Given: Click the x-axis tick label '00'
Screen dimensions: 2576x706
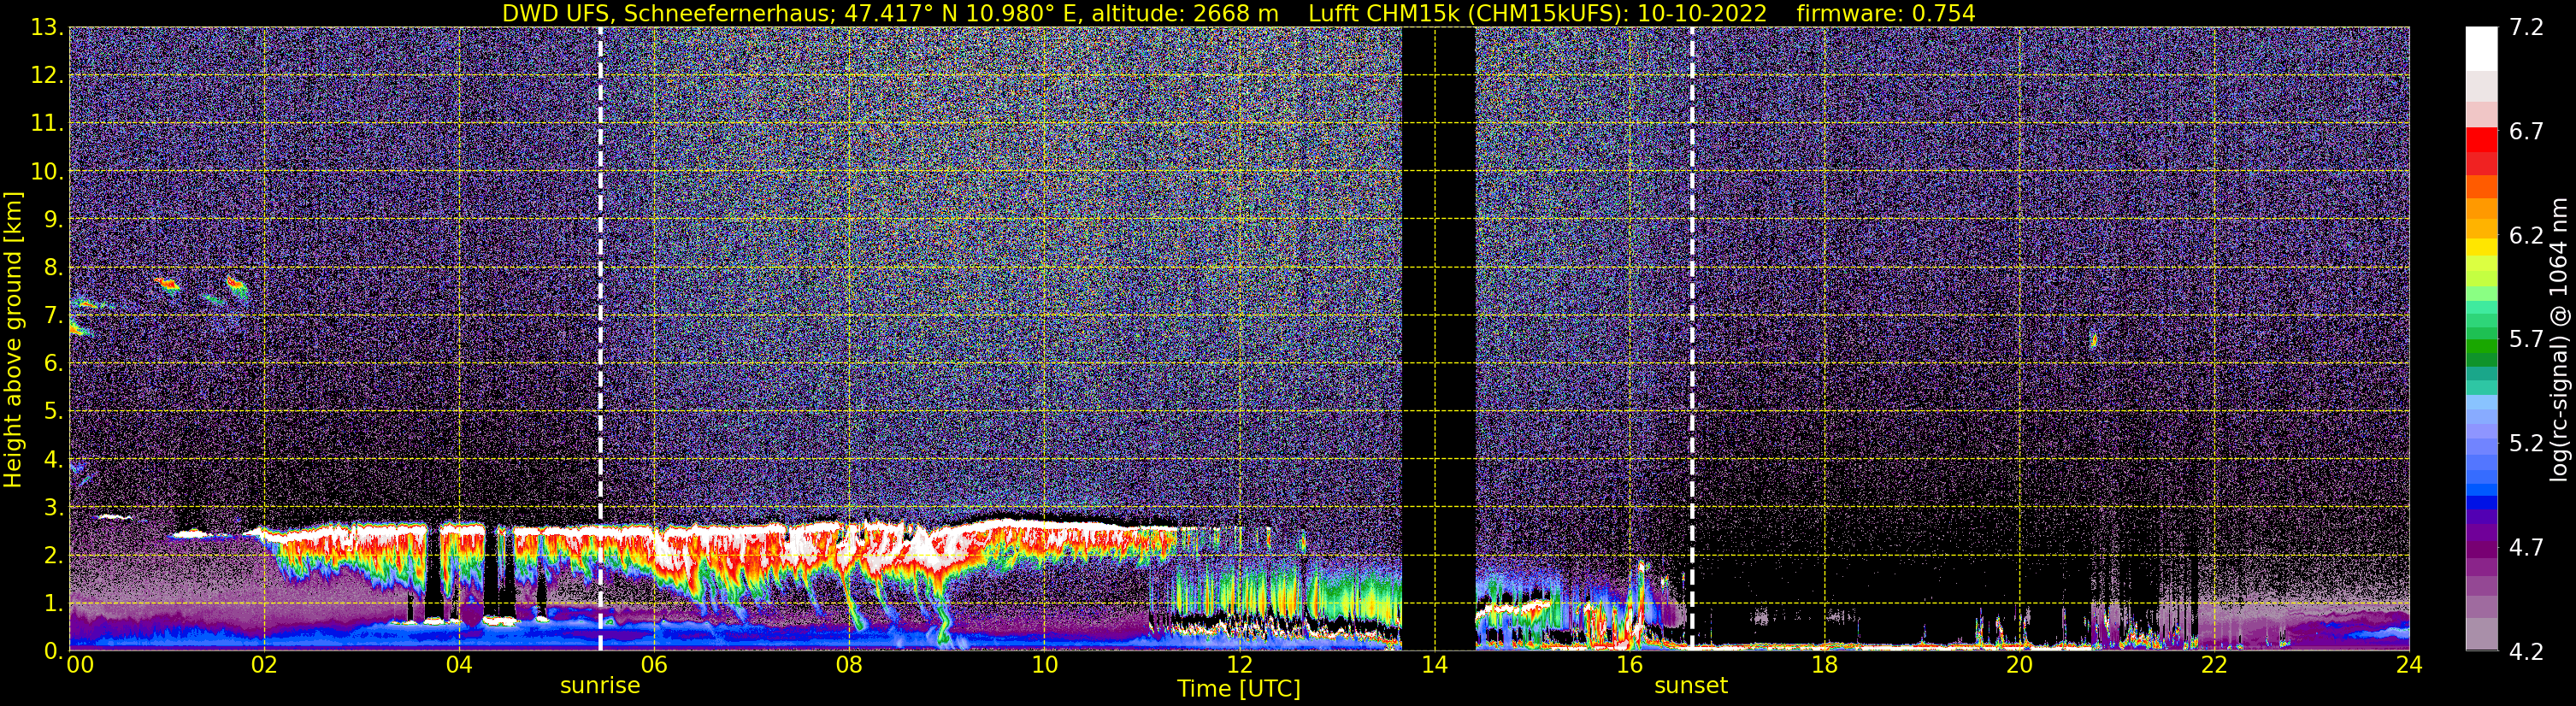Looking at the screenshot, I should (x=80, y=664).
